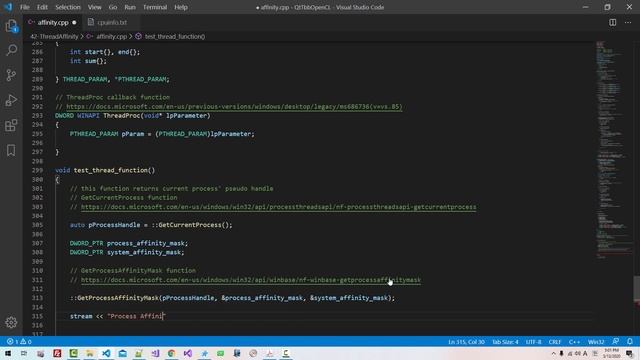Close the unsaved affinity.cpp tab dot
The width and height of the screenshot is (640, 360).
pos(74,22)
